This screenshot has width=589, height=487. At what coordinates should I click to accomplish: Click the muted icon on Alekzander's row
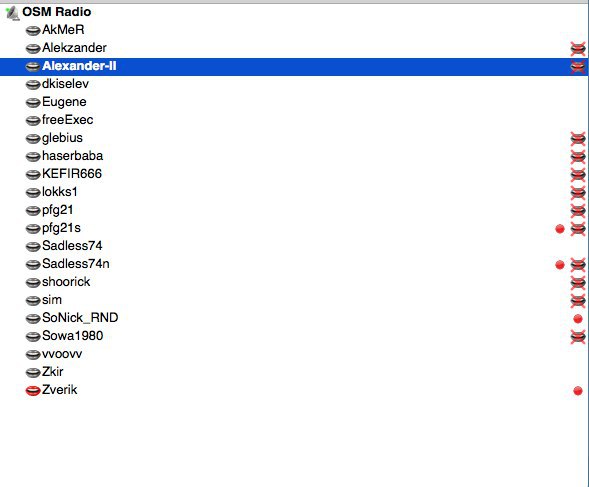(x=578, y=48)
